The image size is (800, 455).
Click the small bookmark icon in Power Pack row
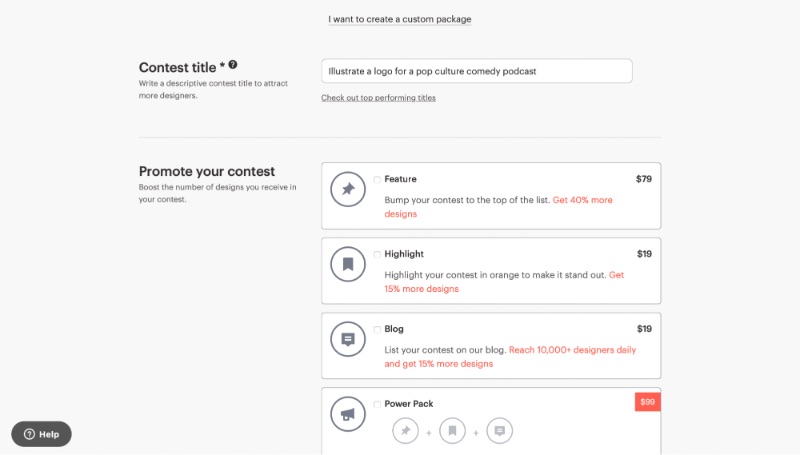point(453,431)
